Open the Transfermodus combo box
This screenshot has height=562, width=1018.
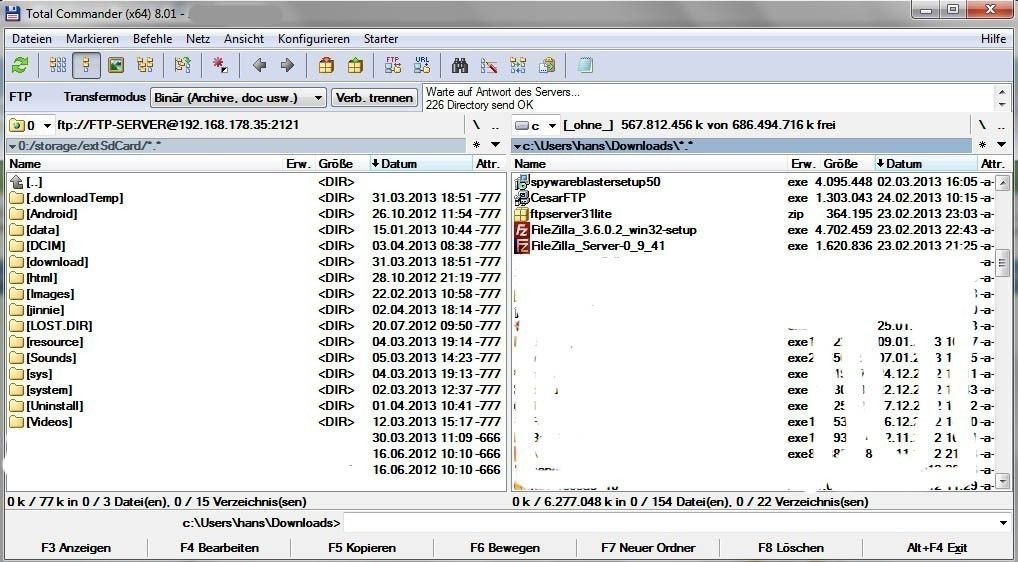[x=238, y=98]
